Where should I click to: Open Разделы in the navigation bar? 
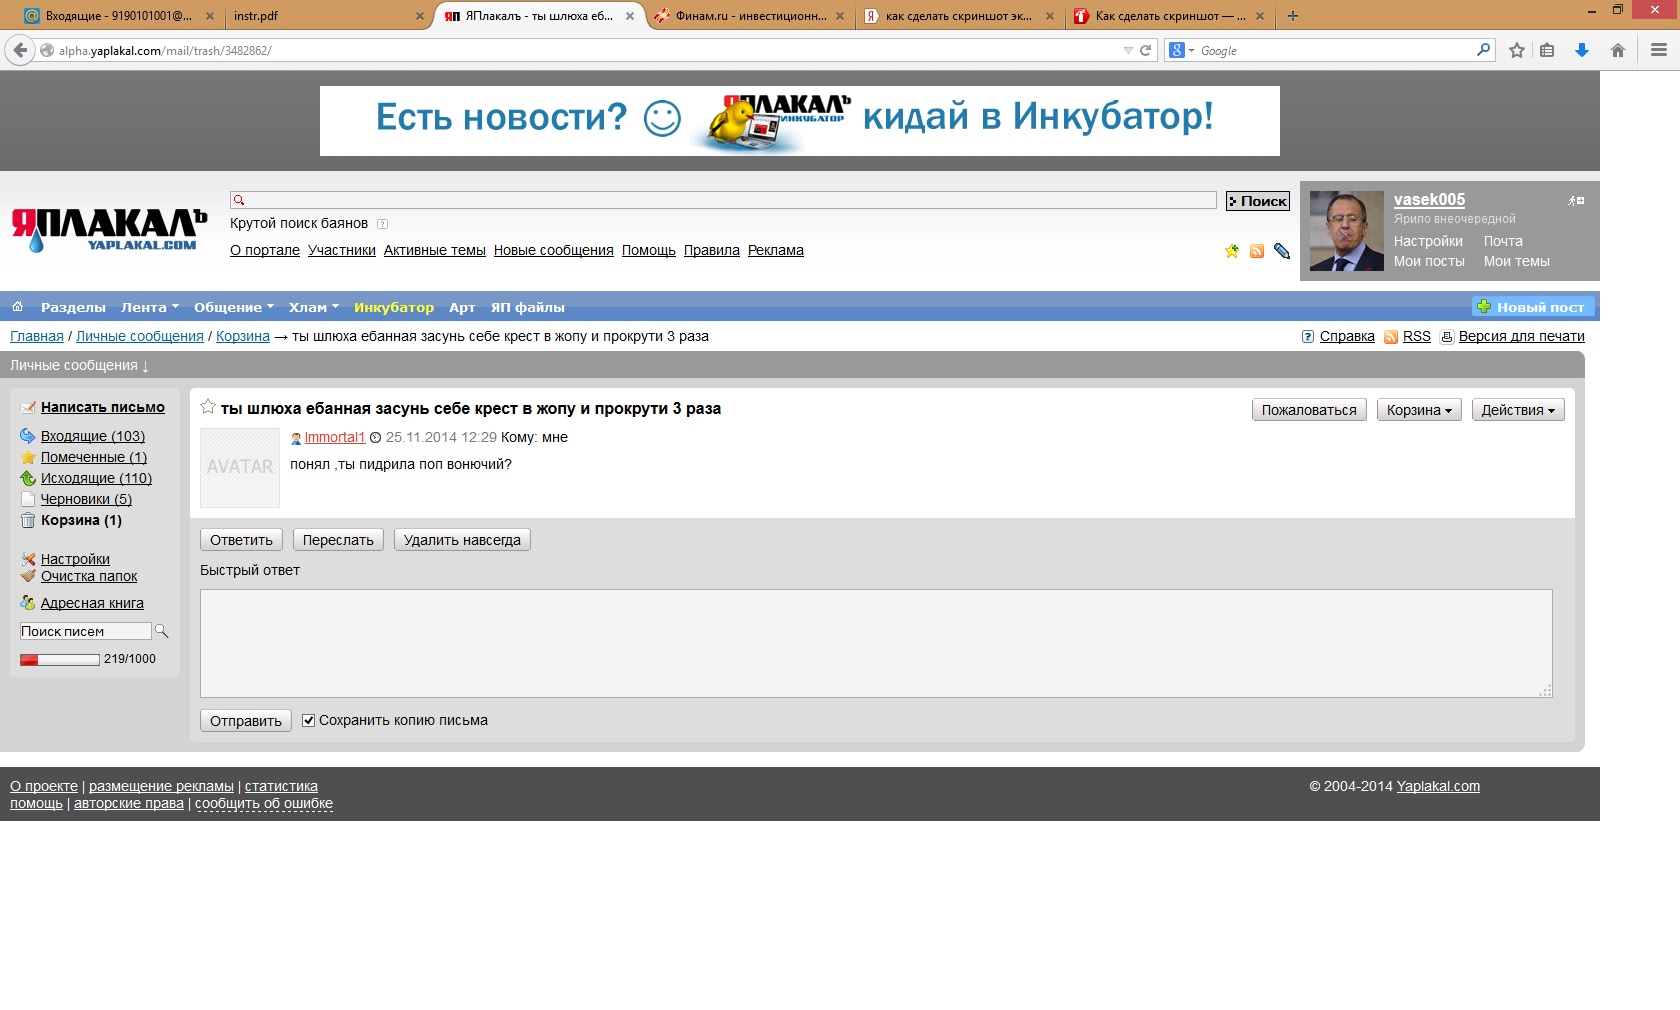pyautogui.click(x=73, y=307)
